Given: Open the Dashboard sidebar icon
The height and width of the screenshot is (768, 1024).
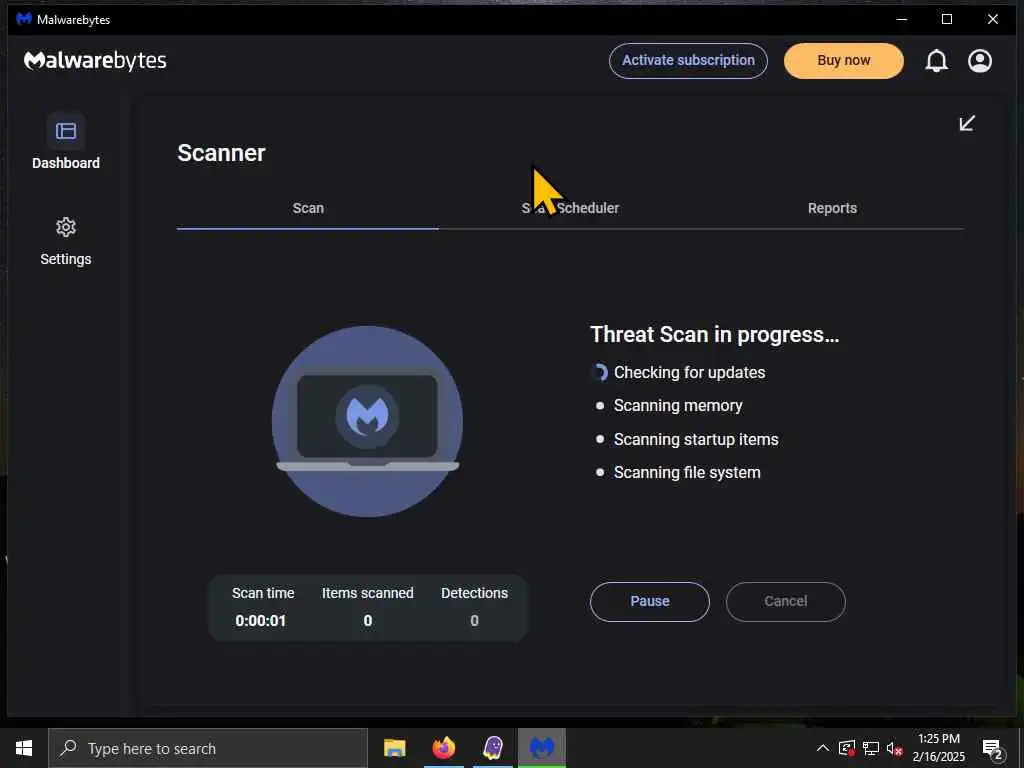Looking at the screenshot, I should (66, 131).
